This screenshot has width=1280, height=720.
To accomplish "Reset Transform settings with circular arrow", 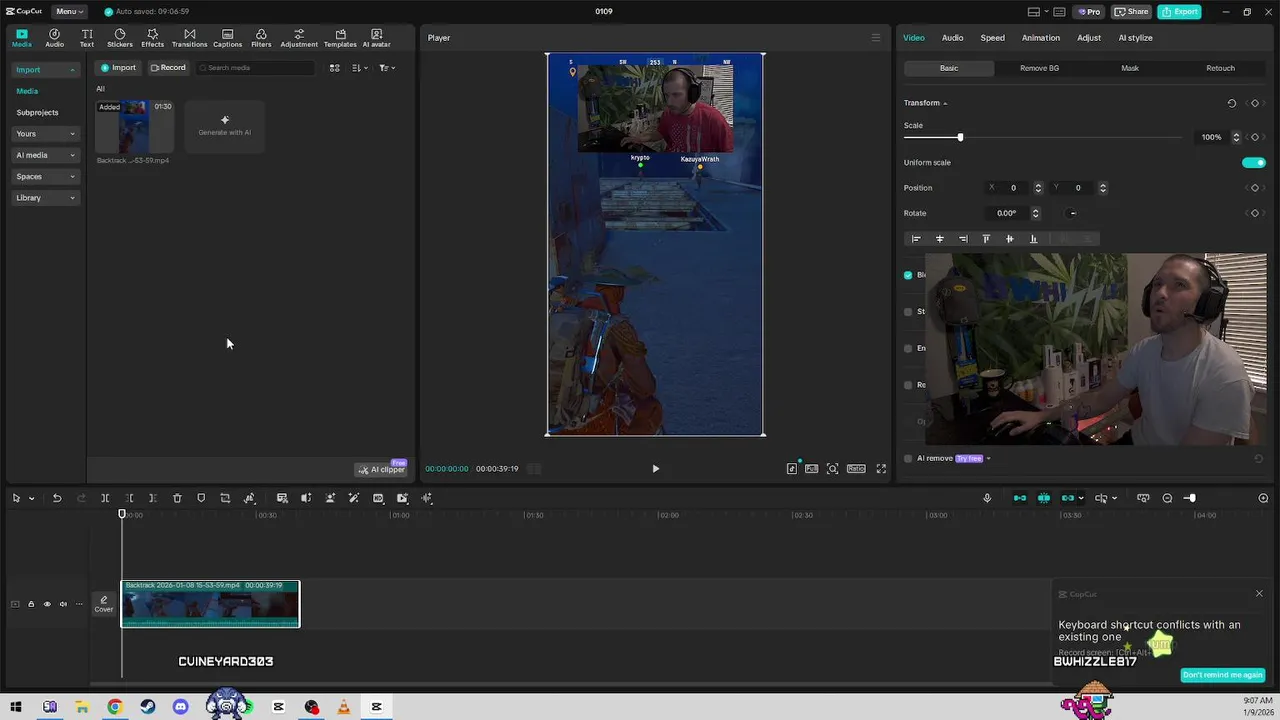I will tap(1231, 103).
